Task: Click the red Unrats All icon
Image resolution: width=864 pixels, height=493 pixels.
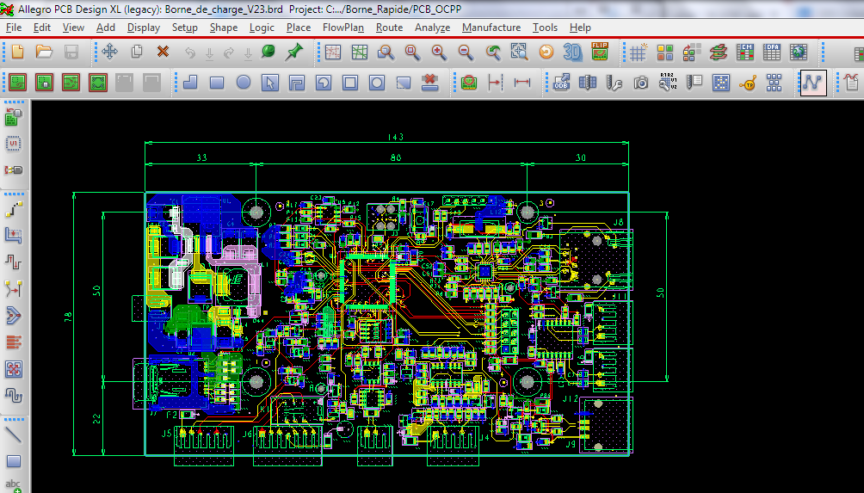Action: pyautogui.click(x=333, y=52)
